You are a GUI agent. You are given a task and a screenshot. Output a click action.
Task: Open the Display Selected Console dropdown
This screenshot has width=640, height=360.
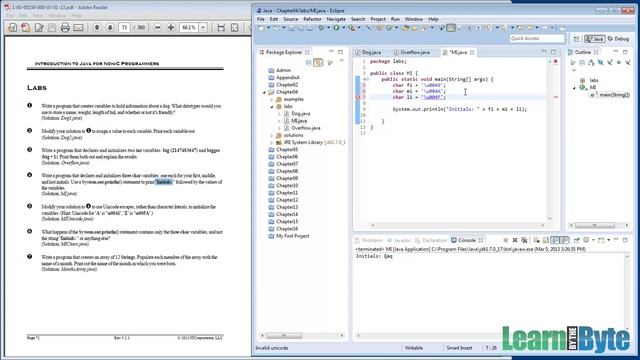[x=593, y=240]
